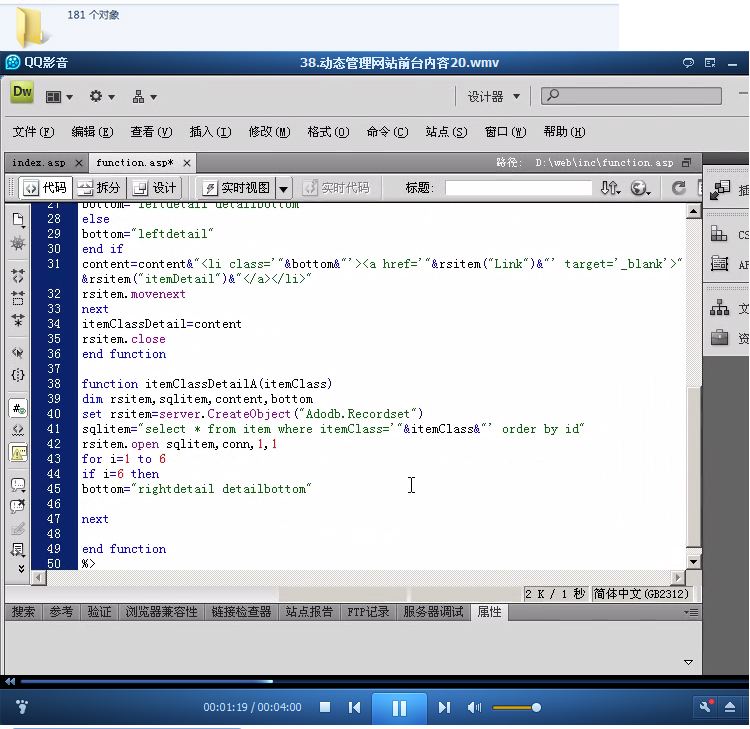750x729 pixels.
Task: Click expand all icon
Action: 18,320
